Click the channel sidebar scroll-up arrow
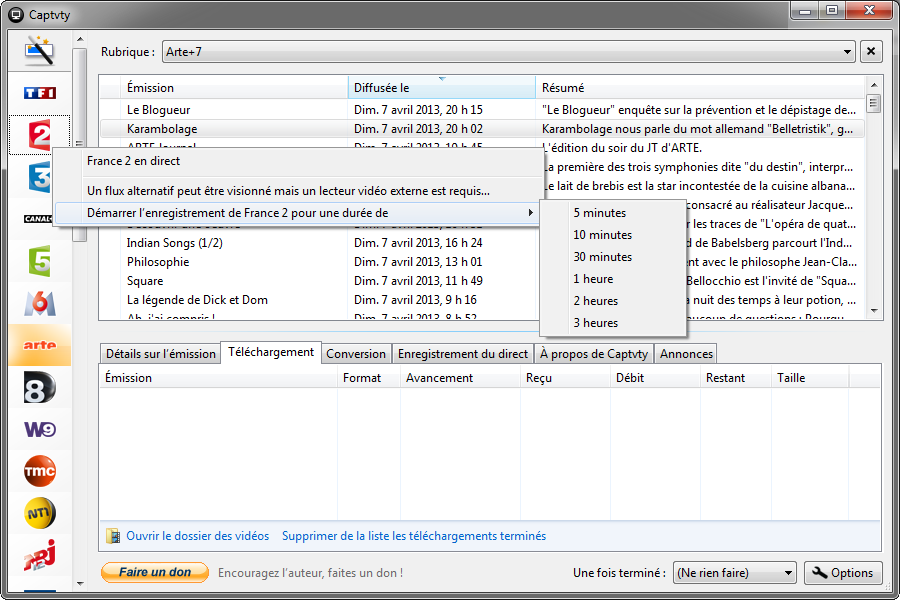Screen dimensions: 900x600 point(80,39)
